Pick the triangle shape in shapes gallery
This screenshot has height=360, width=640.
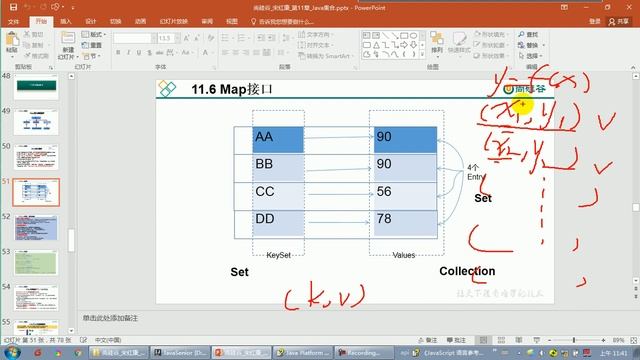376,45
